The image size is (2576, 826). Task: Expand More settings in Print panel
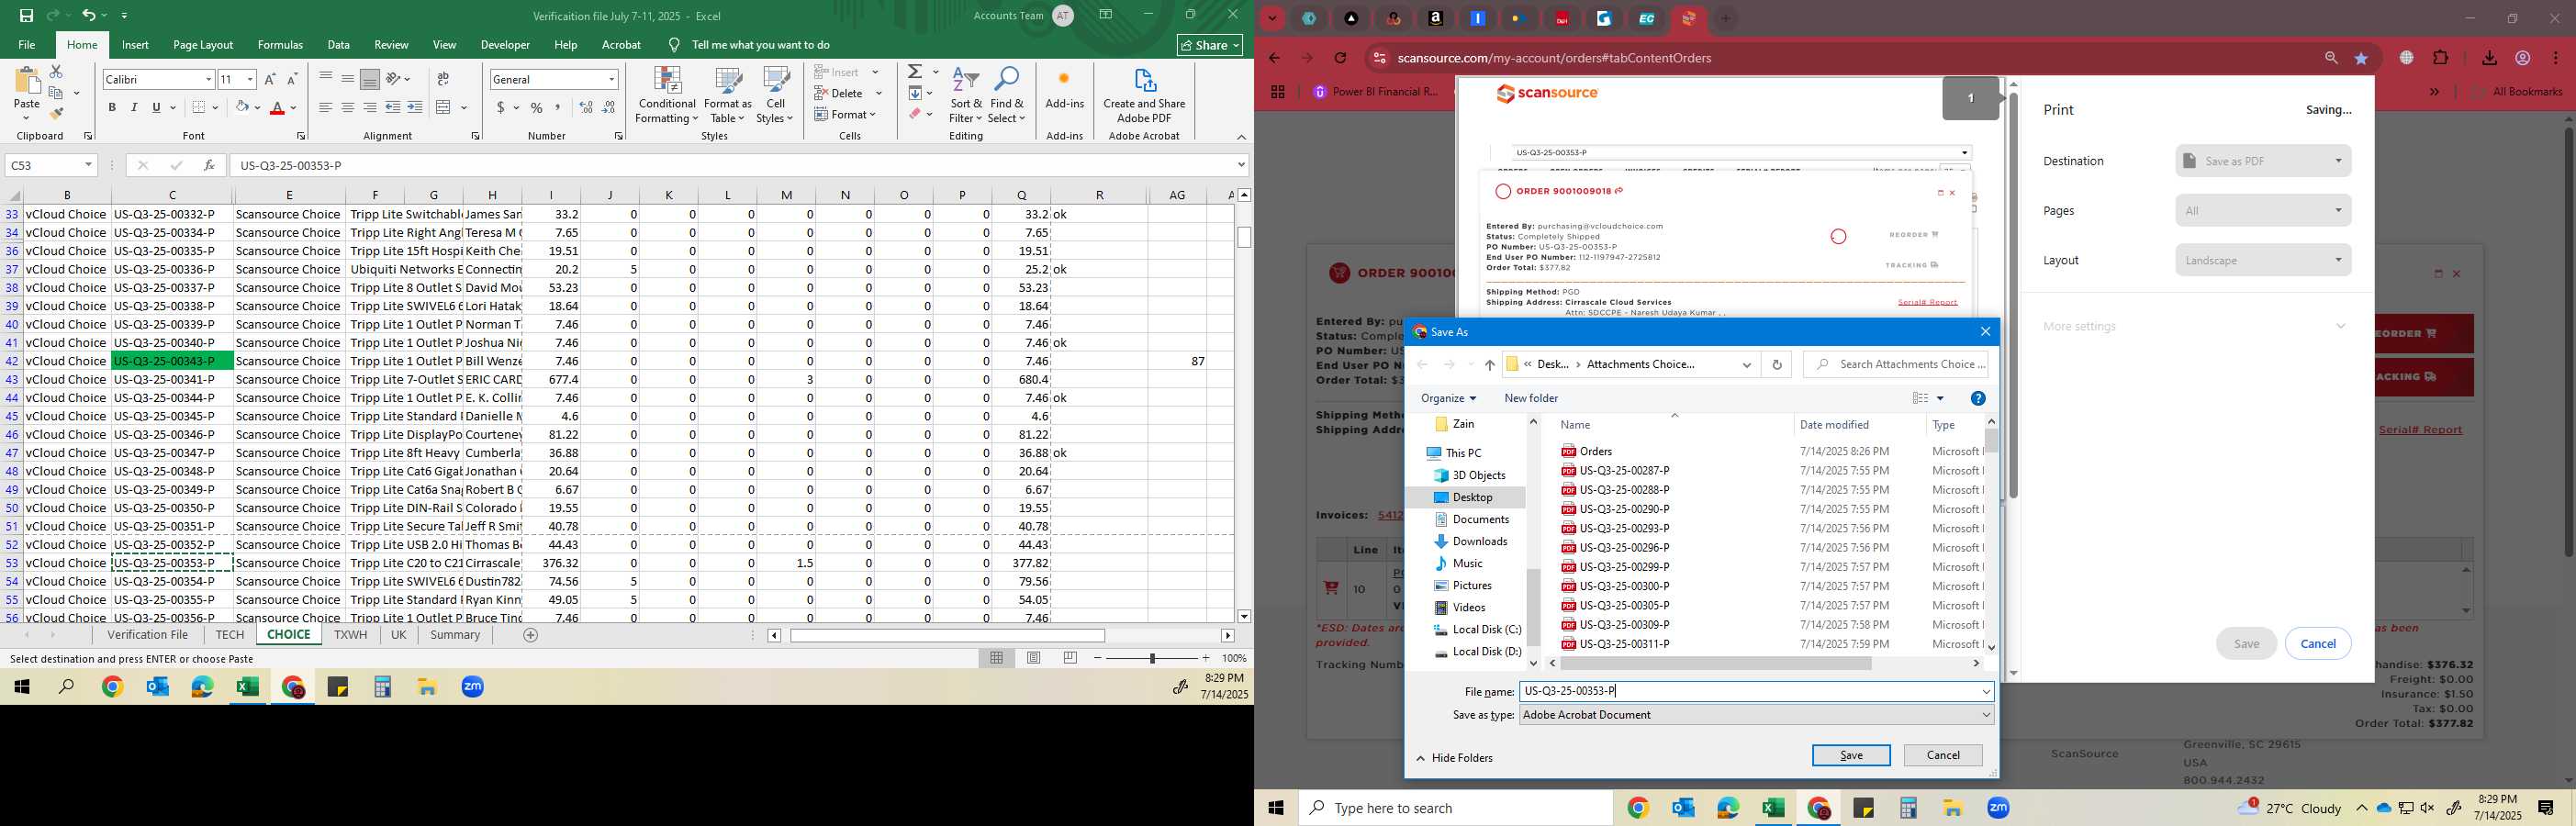(x=2195, y=326)
